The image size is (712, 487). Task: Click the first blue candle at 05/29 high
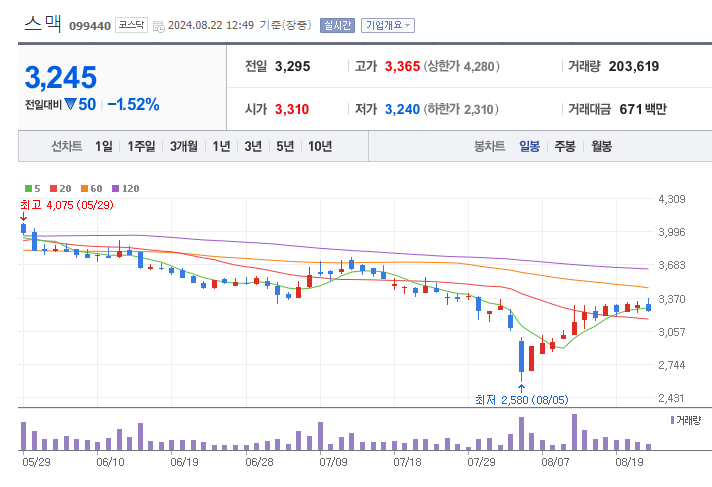coord(24,228)
